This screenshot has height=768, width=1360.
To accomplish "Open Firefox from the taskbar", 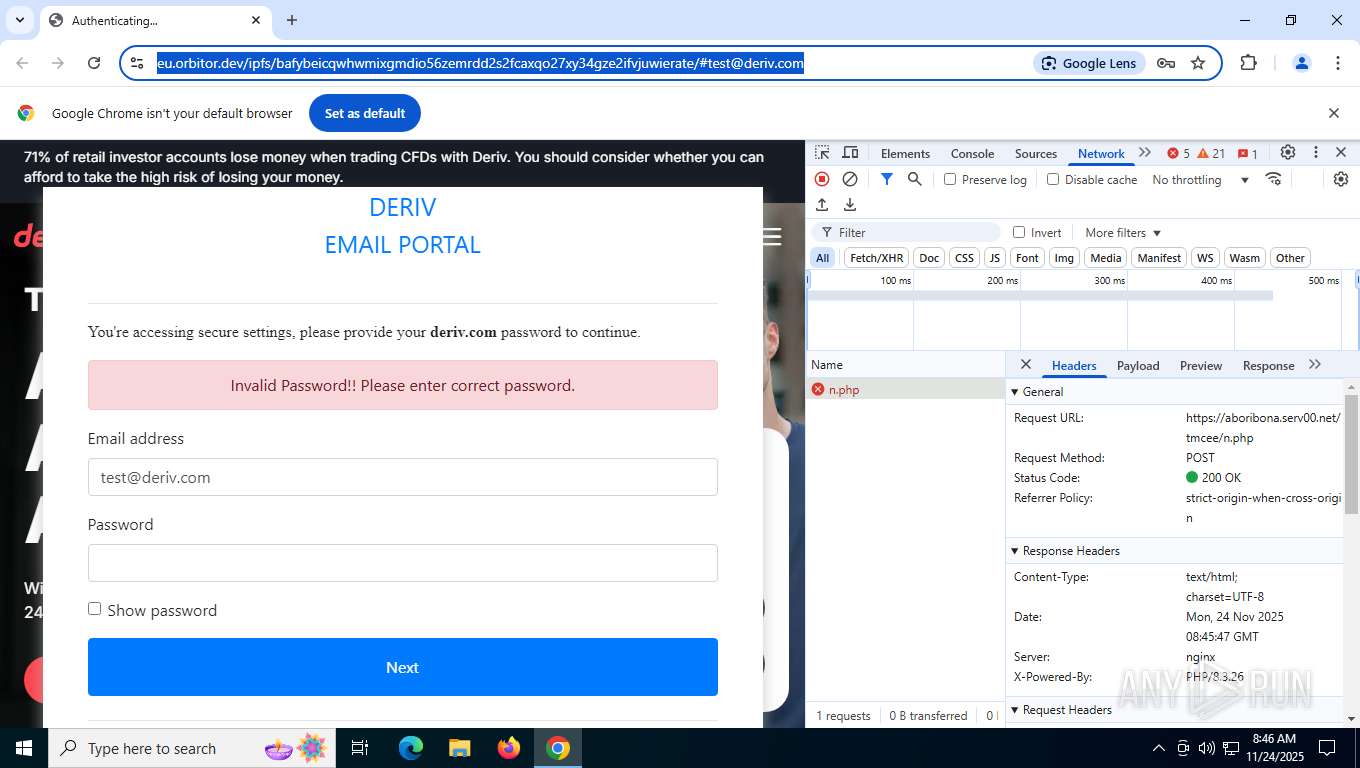I will coord(509,748).
